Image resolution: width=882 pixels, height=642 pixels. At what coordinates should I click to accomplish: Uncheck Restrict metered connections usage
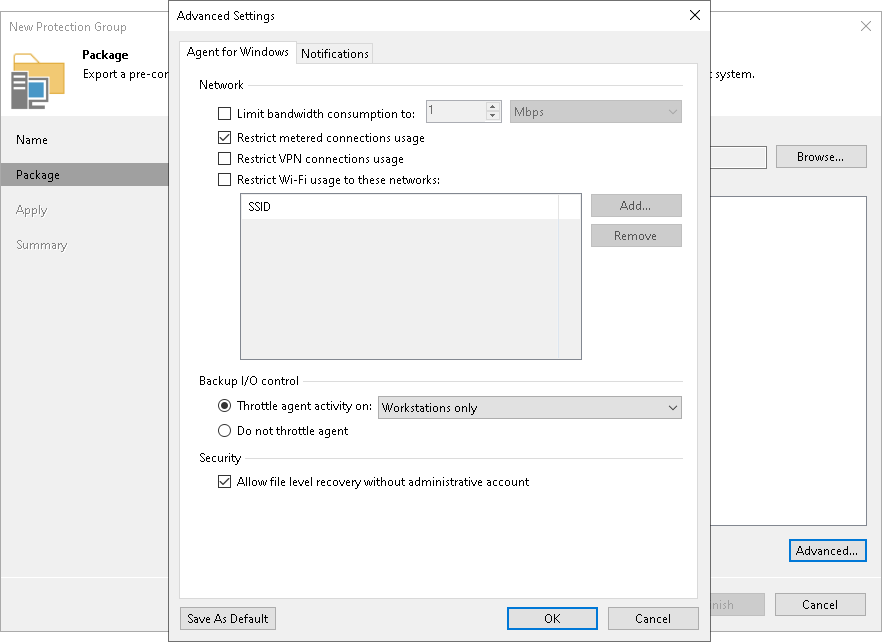(x=225, y=138)
